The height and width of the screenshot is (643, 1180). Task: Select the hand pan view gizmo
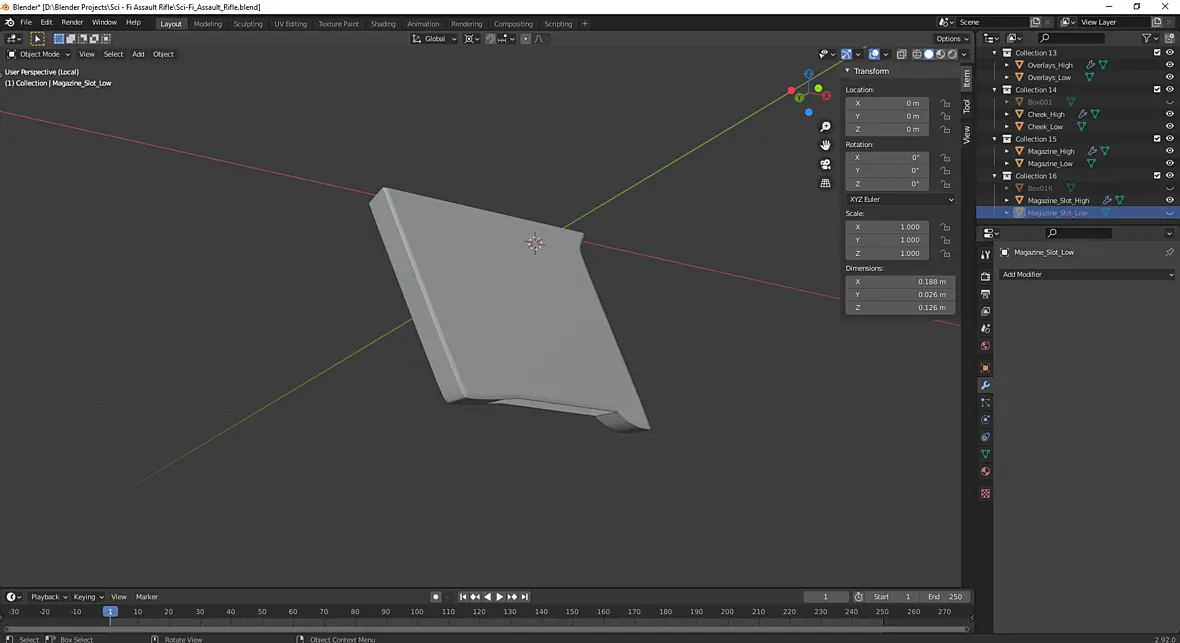tap(826, 145)
